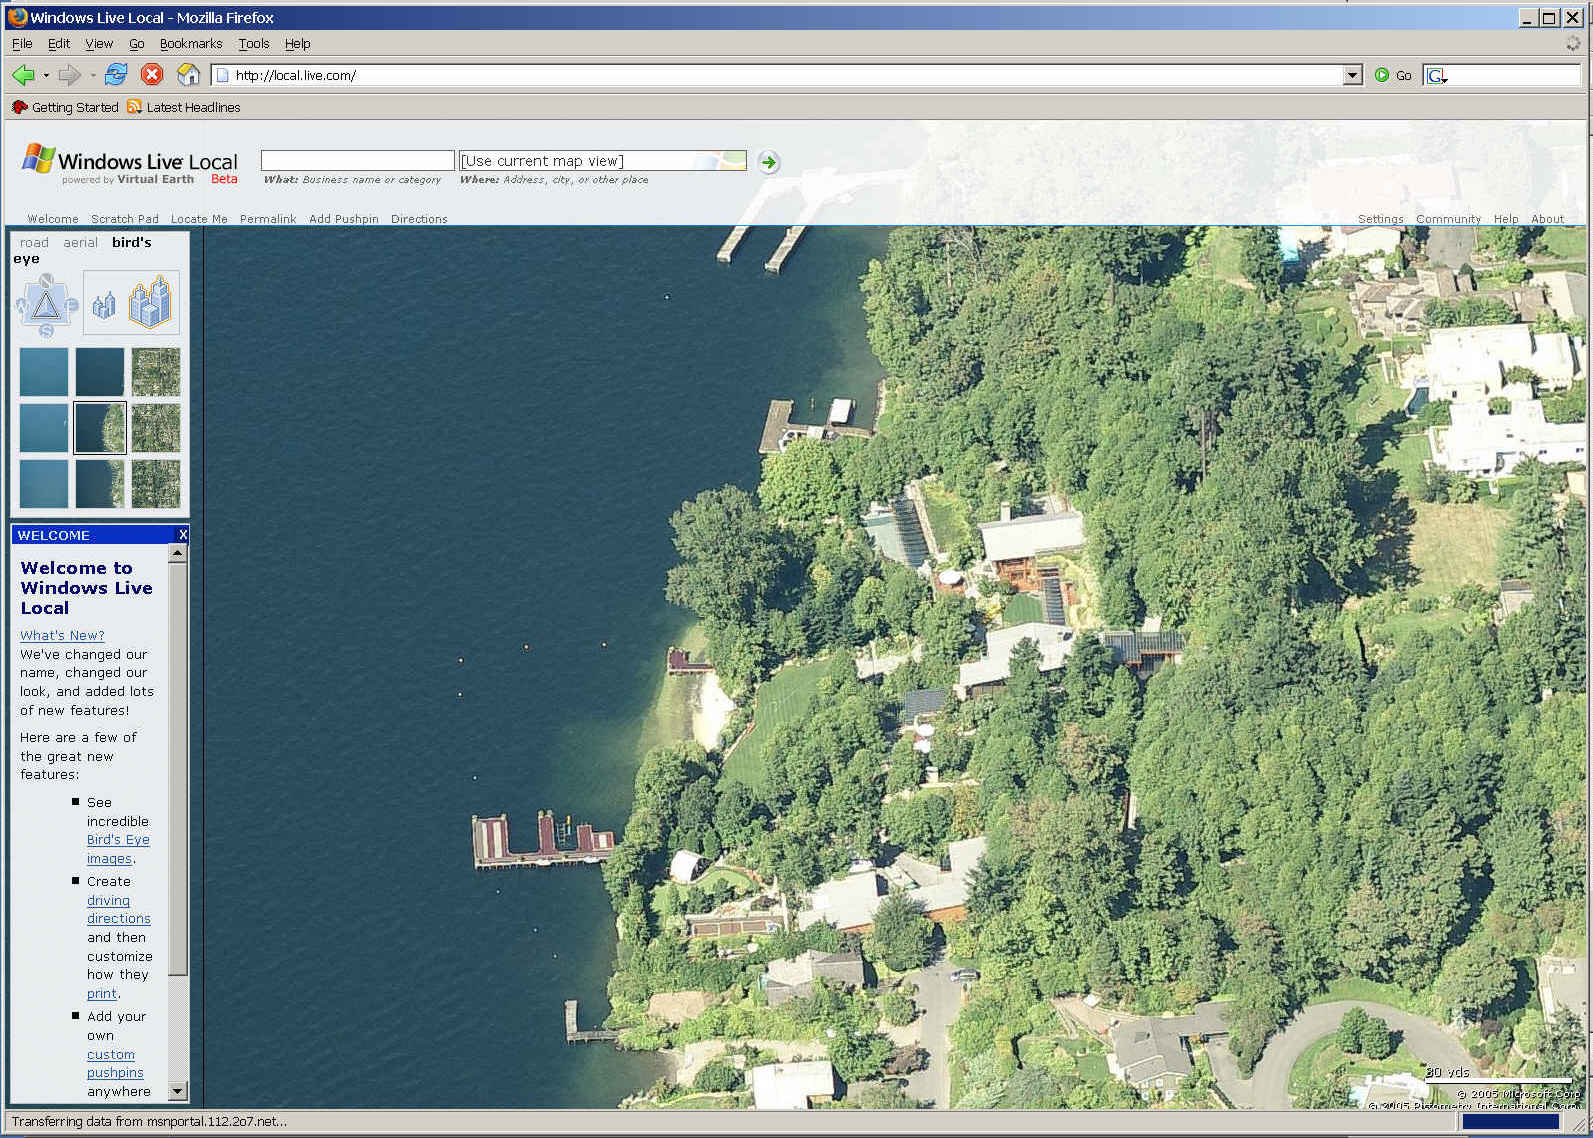The image size is (1593, 1138).
Task: Expand the address bar history dropdown
Action: click(x=1352, y=75)
